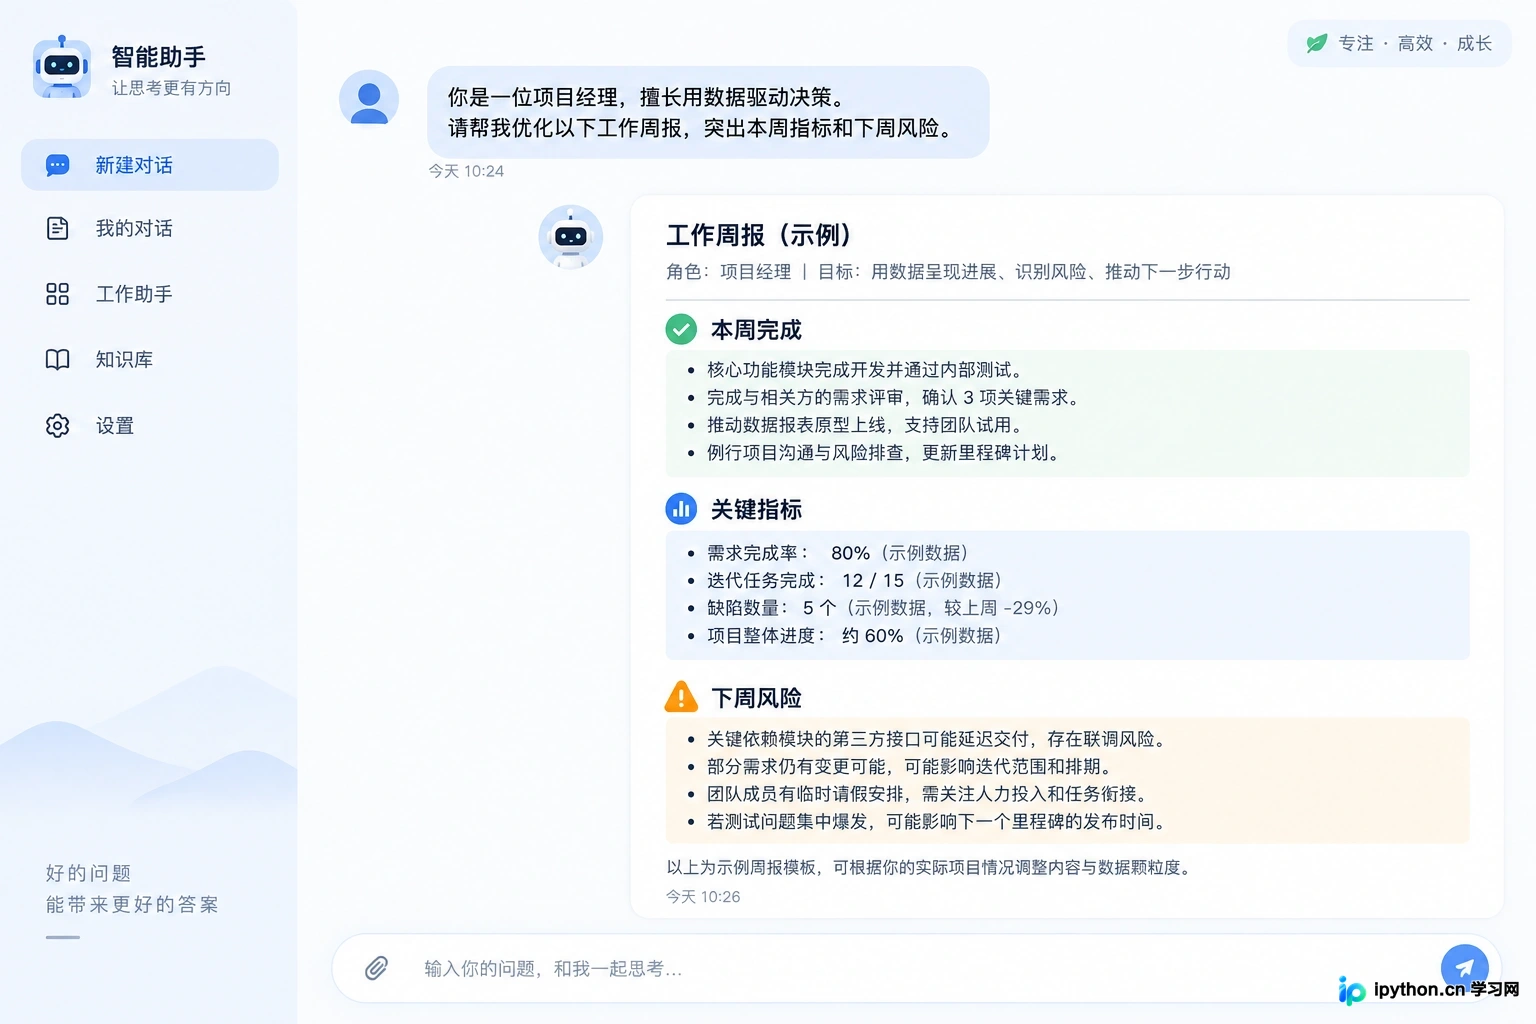Click the footnote 以上为示例周报模板
Image resolution: width=1536 pixels, height=1024 pixels.
click(x=931, y=868)
